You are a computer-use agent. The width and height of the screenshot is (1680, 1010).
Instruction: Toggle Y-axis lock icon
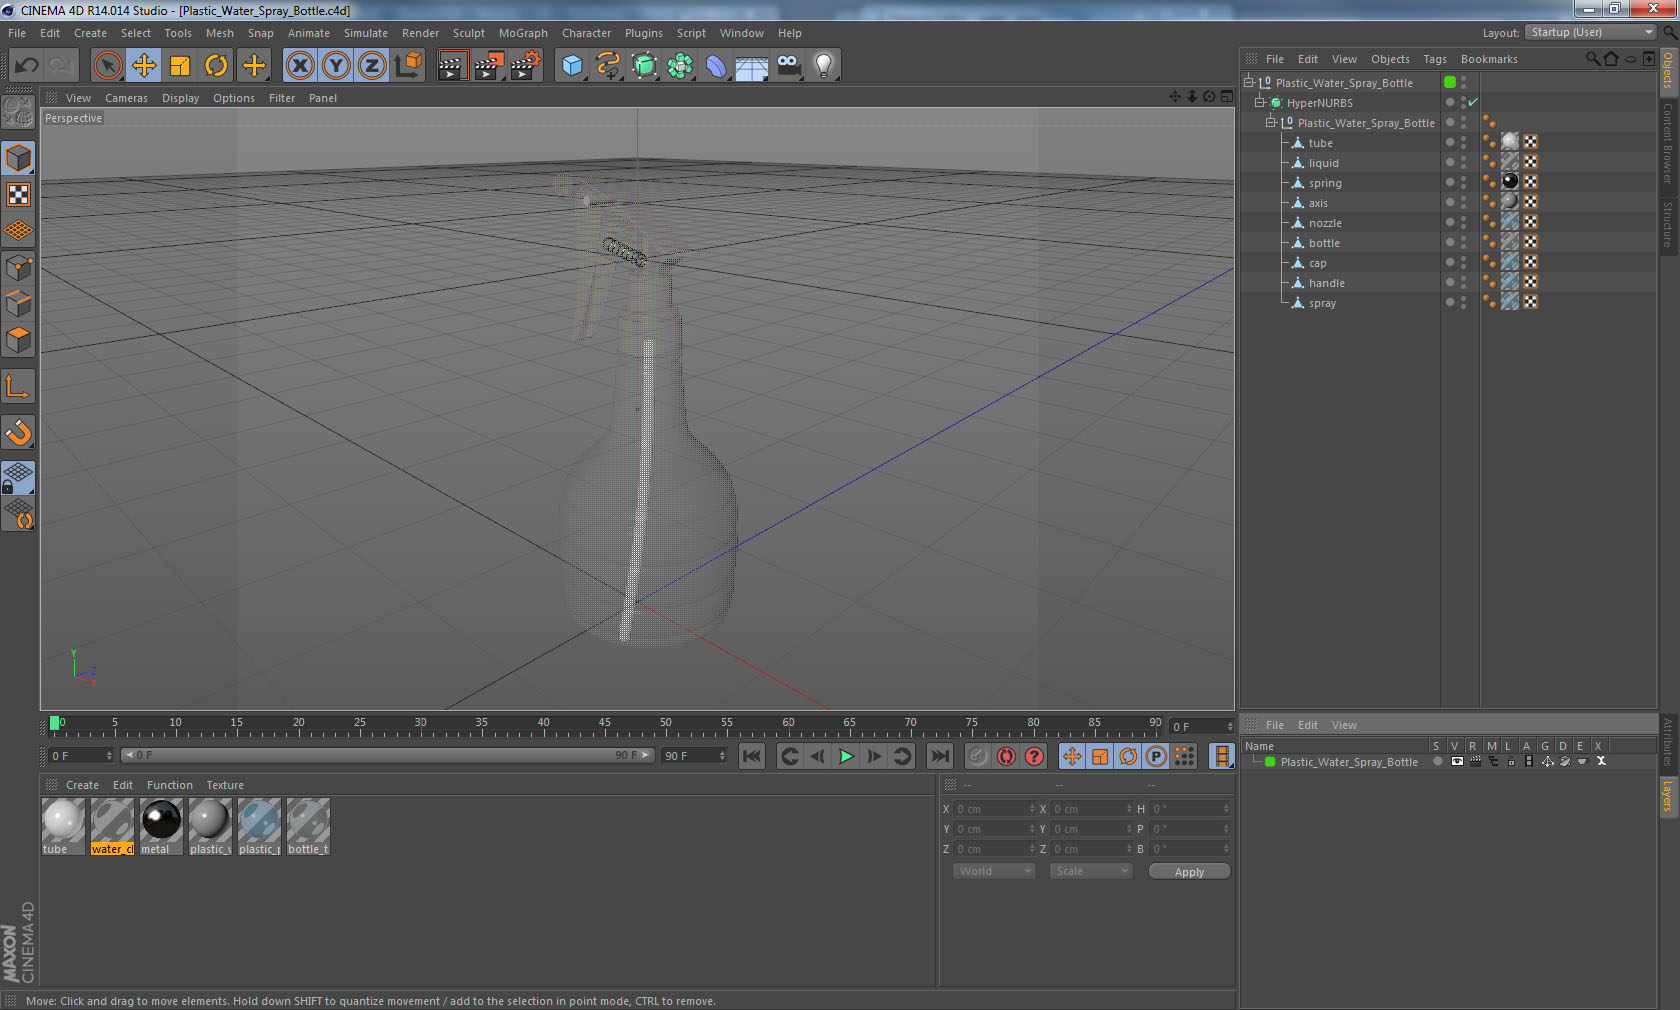336,66
